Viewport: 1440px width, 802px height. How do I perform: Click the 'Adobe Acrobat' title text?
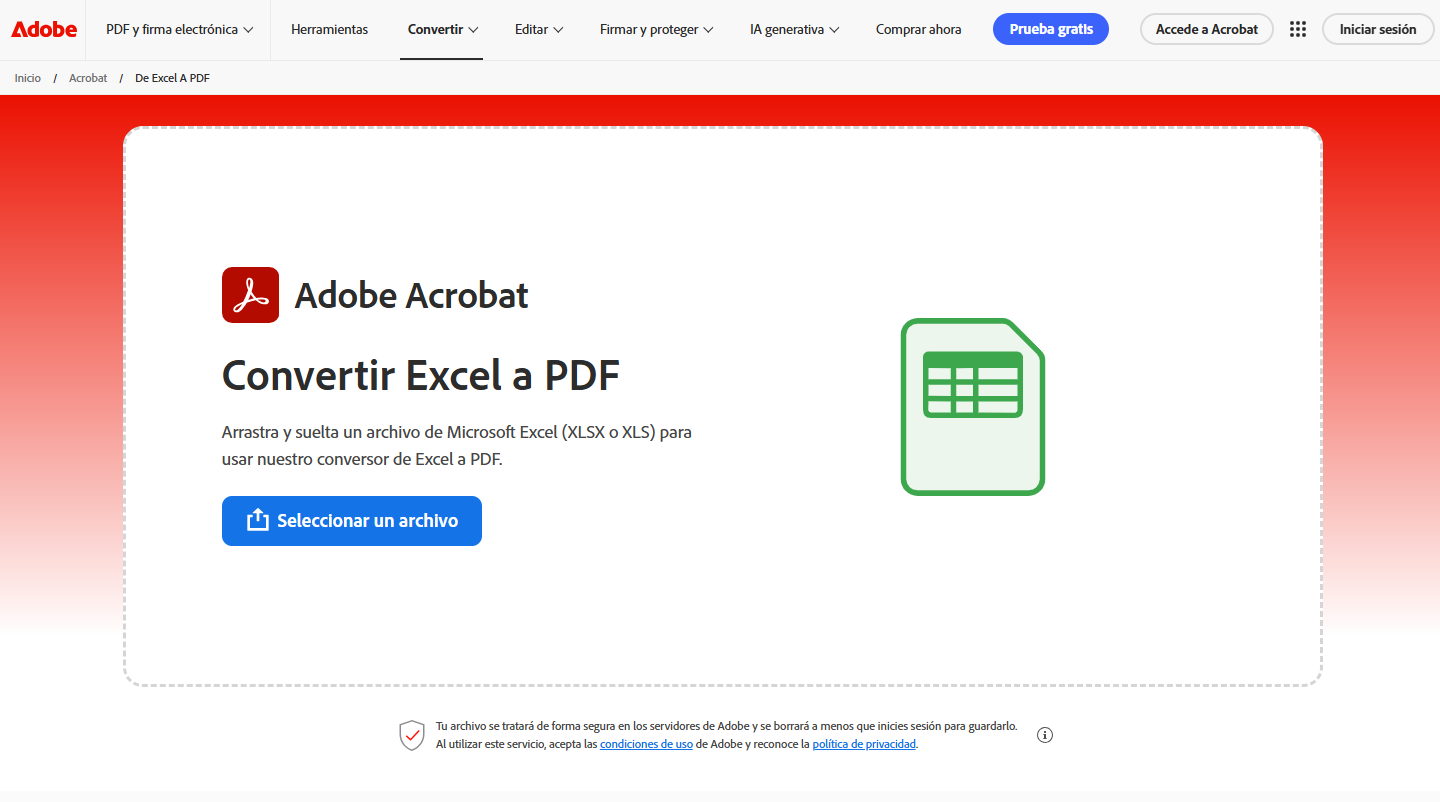(x=411, y=295)
